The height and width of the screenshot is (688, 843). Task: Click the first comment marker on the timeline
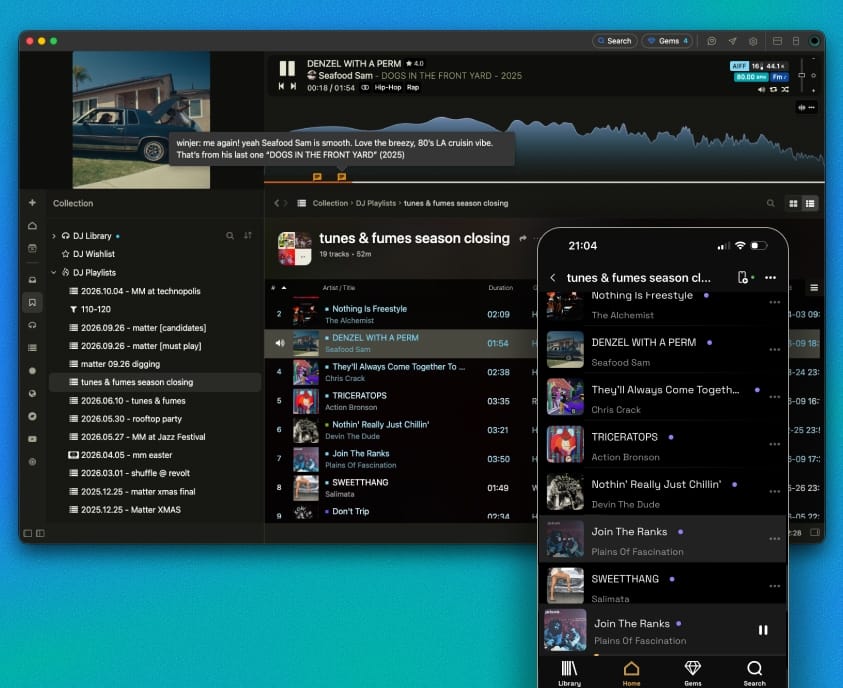click(317, 176)
